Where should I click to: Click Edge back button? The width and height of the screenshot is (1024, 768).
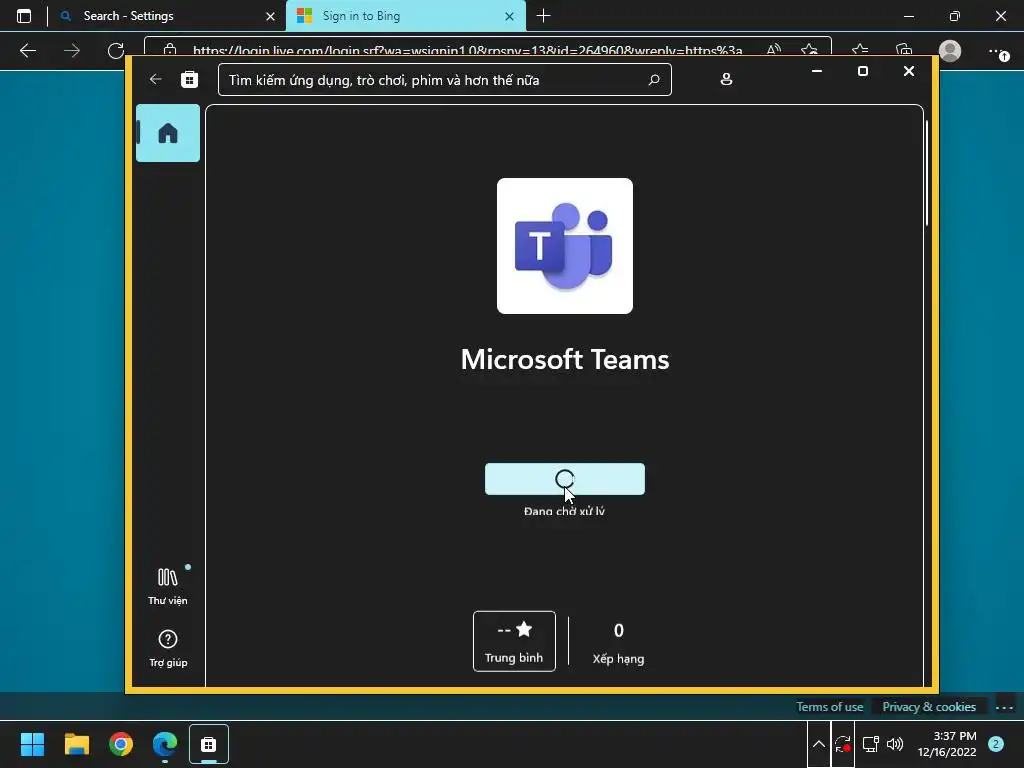[x=28, y=51]
